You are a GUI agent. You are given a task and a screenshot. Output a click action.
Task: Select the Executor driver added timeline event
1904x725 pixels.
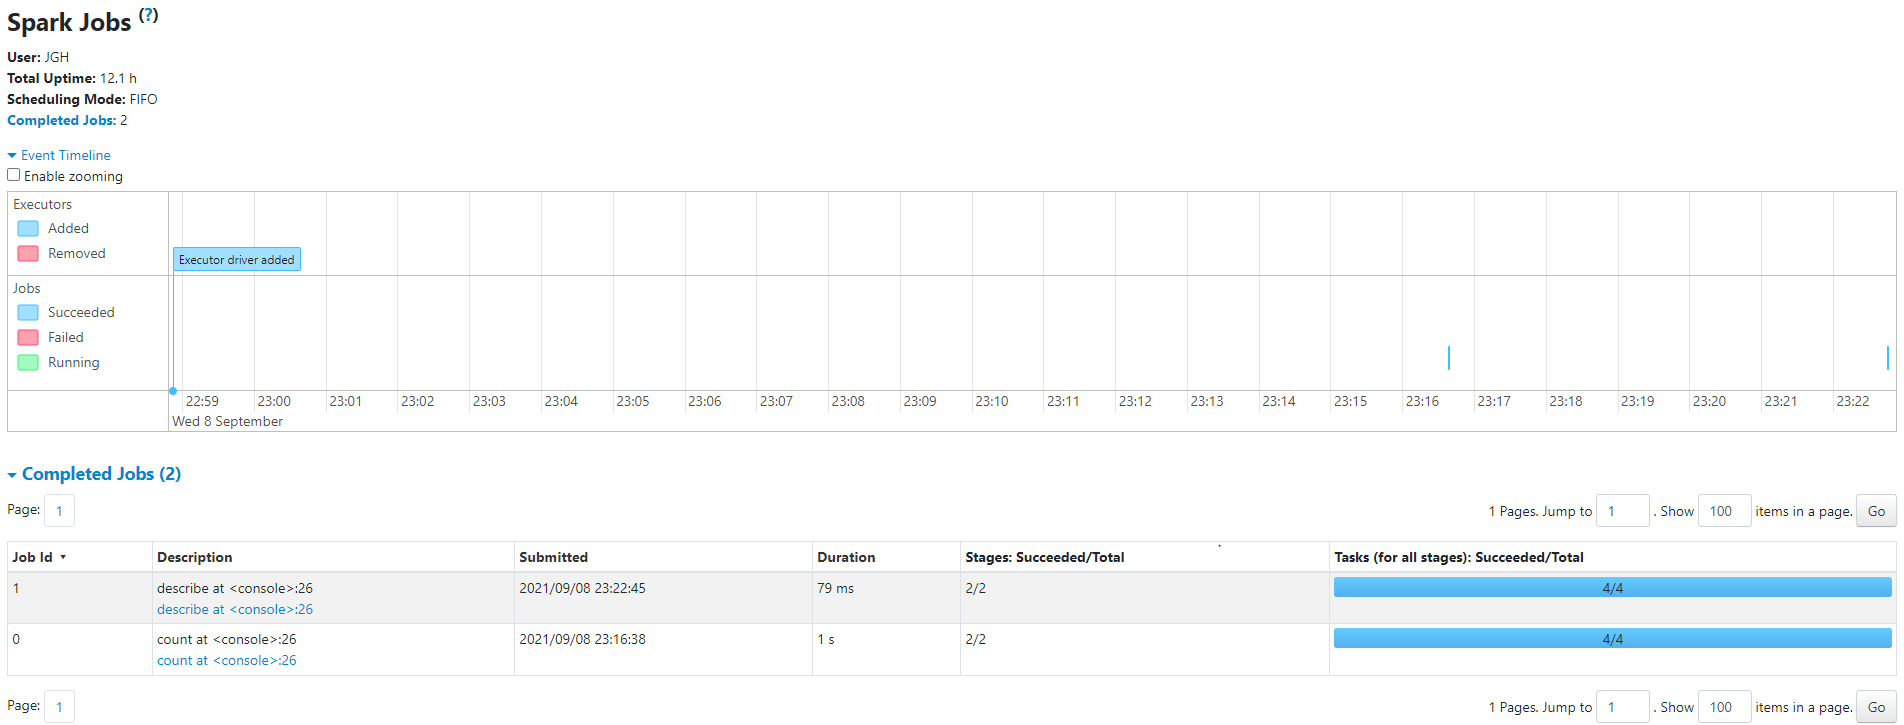[x=237, y=259]
